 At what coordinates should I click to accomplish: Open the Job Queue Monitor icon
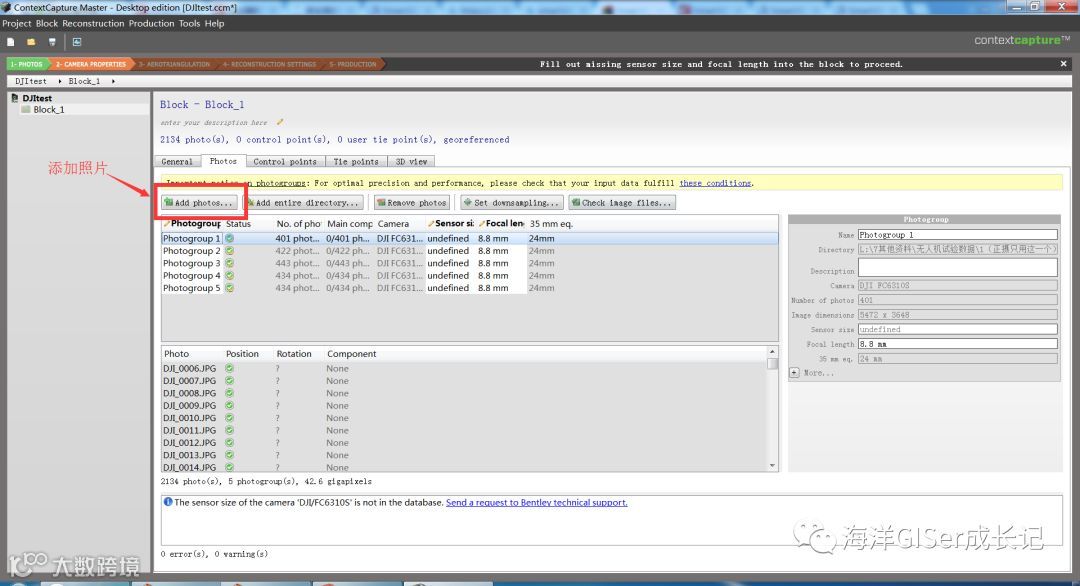point(76,42)
